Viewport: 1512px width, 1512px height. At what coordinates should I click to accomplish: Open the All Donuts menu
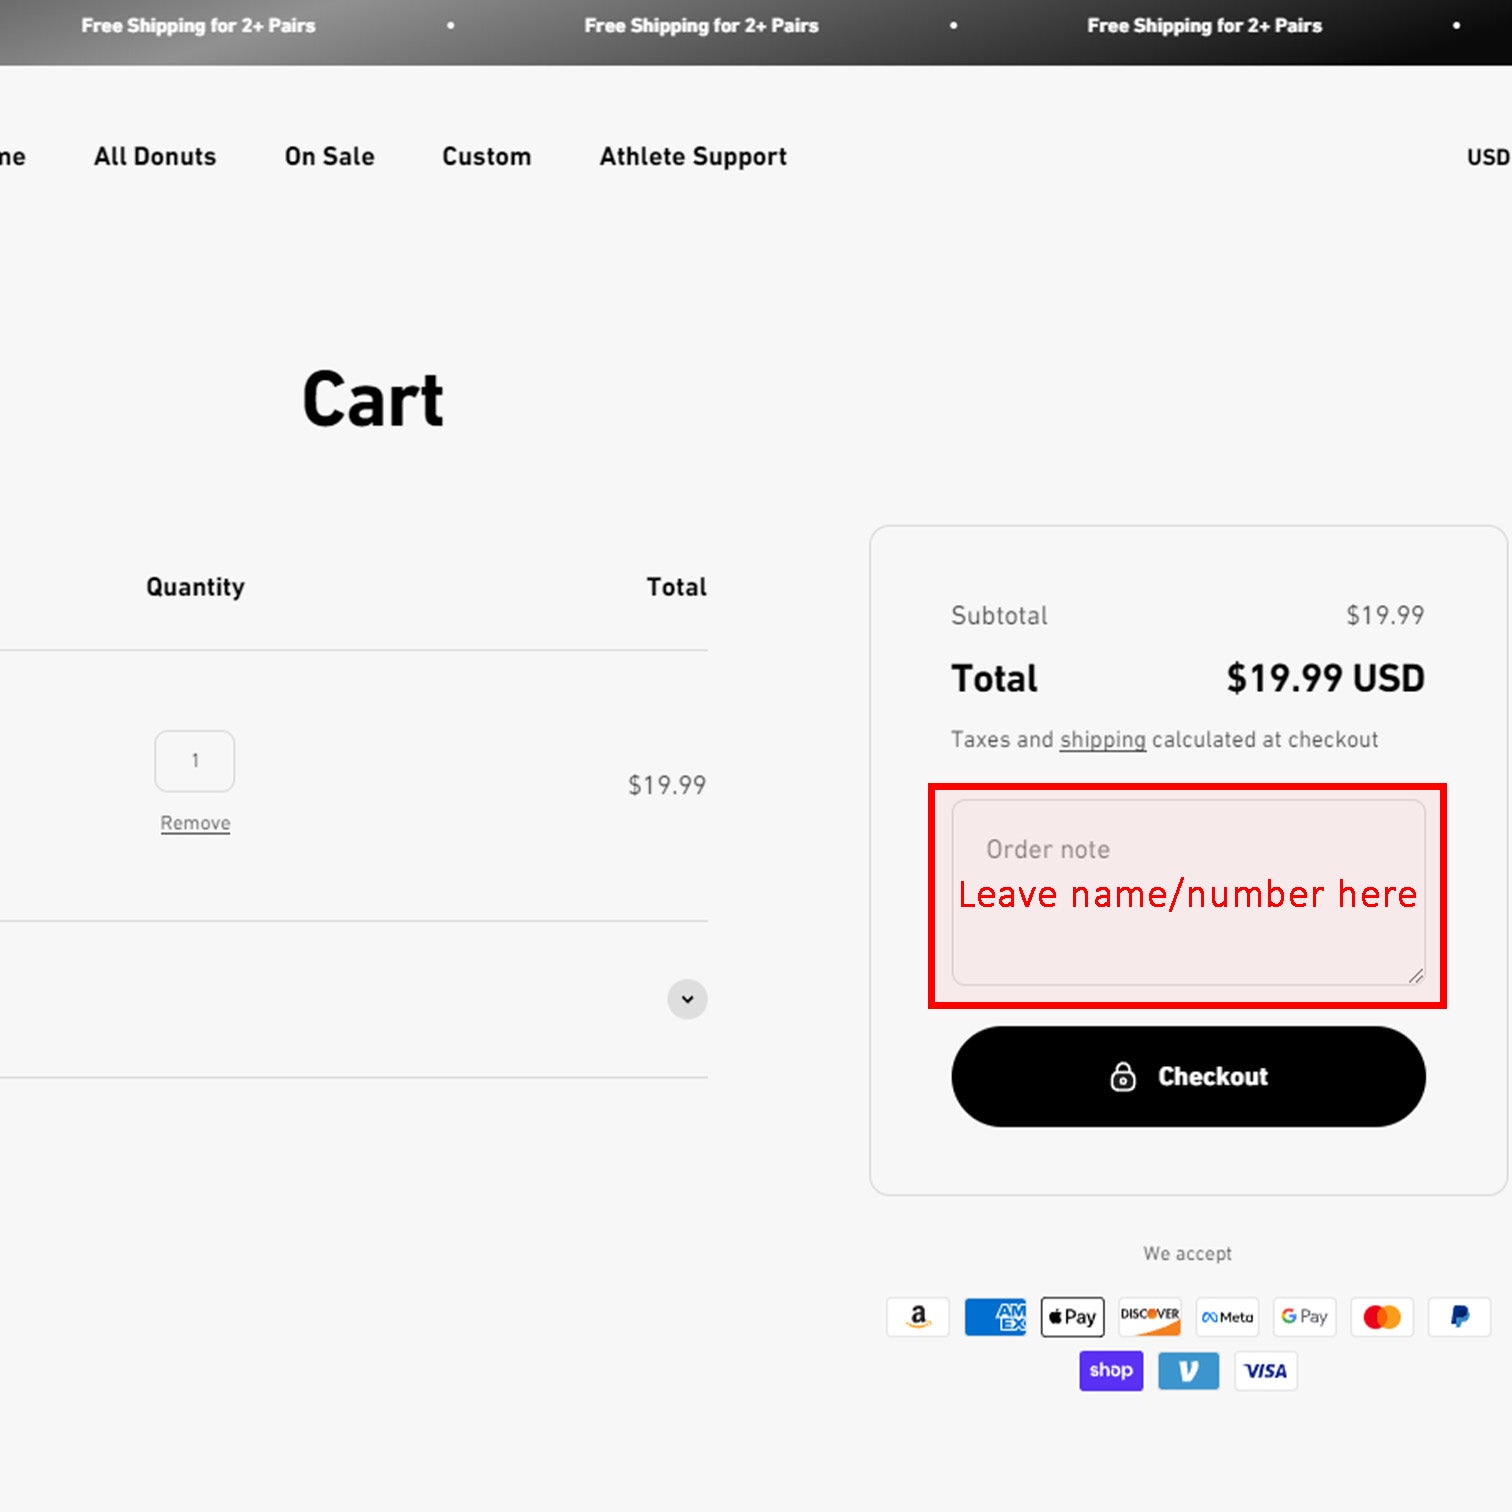click(x=155, y=157)
